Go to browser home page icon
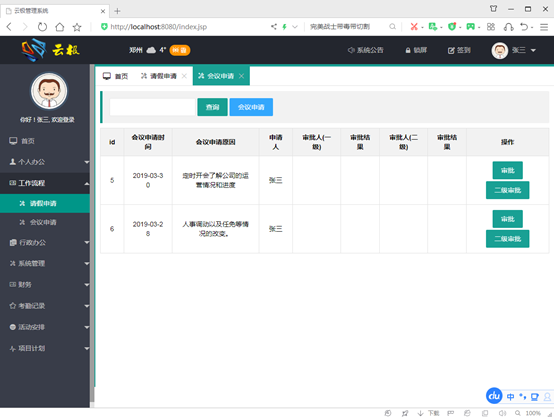Screen dimensions: 554x419 click(x=60, y=27)
